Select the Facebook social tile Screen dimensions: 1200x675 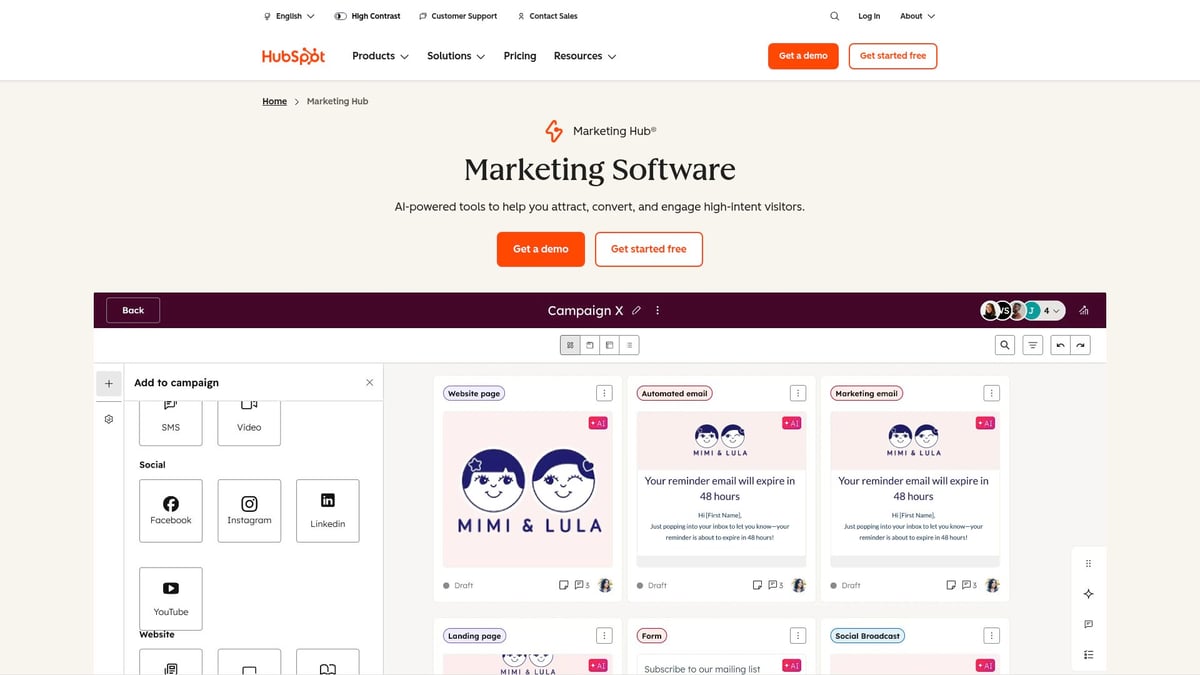pos(171,510)
